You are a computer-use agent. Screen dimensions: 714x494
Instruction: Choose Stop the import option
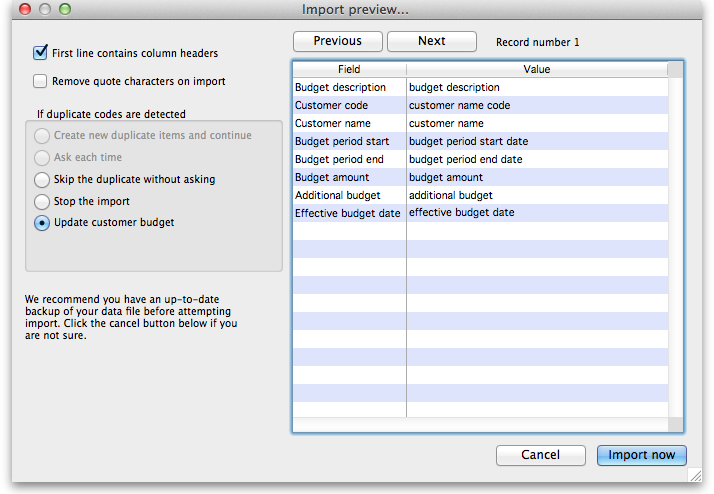coord(42,201)
